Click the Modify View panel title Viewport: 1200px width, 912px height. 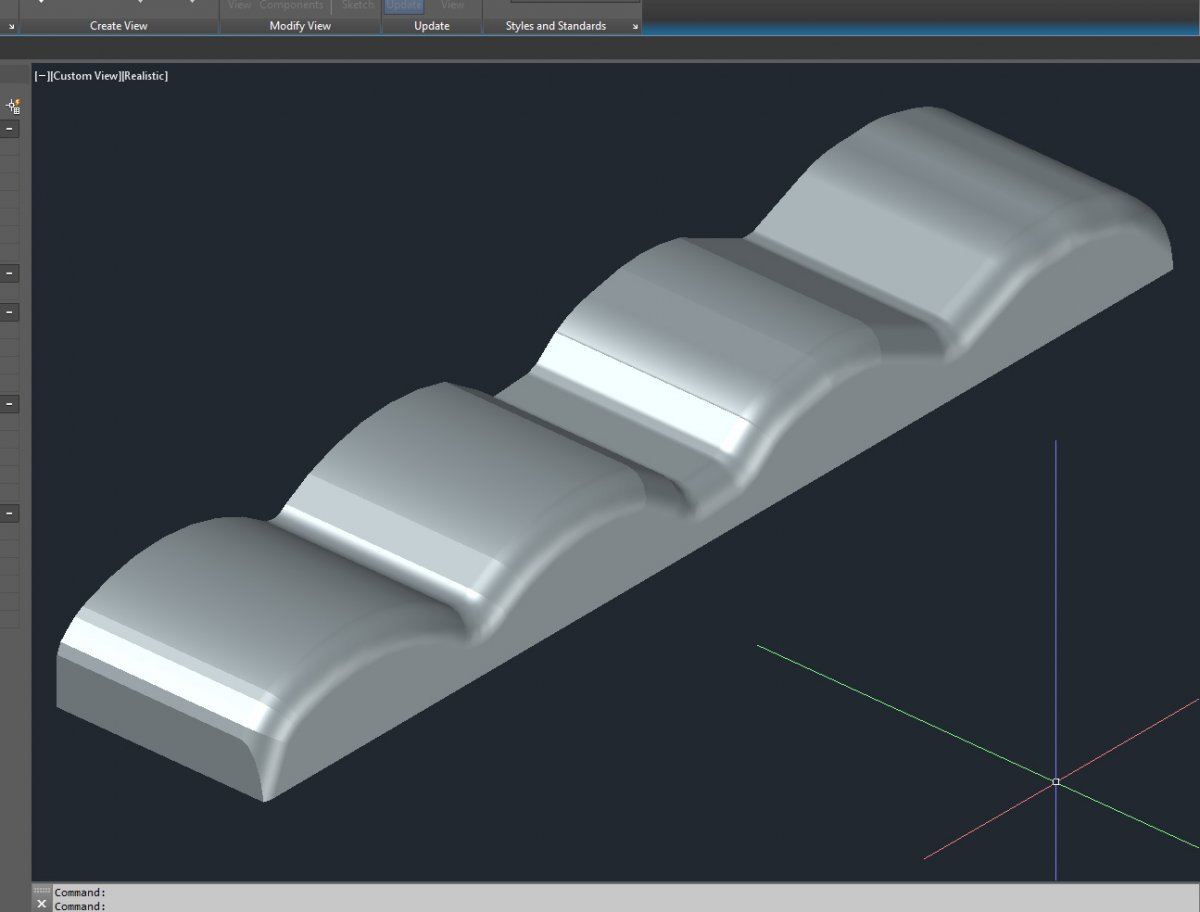300,26
